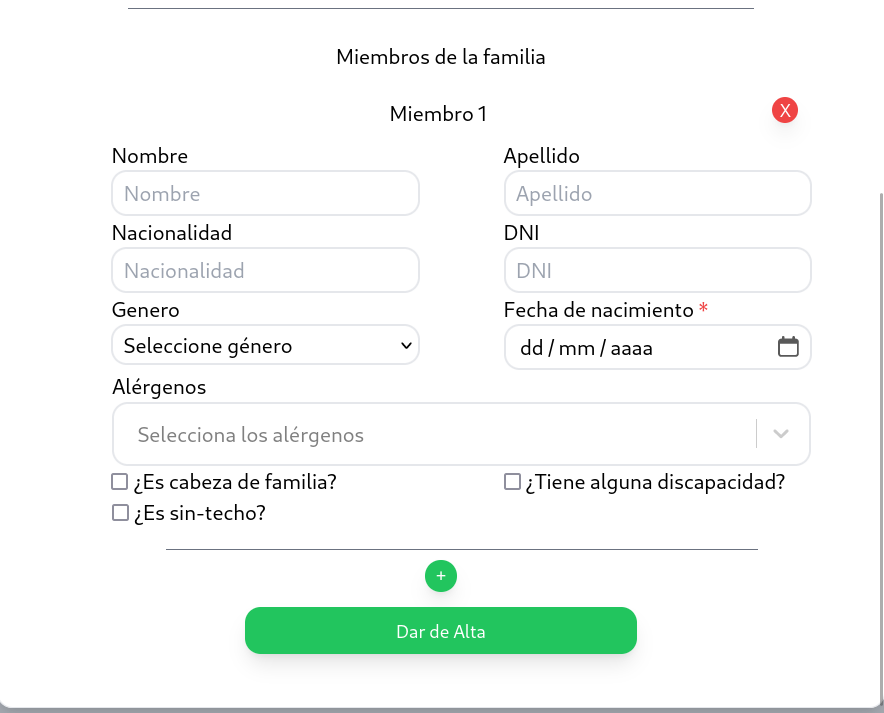Open the calendar date picker icon

788,347
